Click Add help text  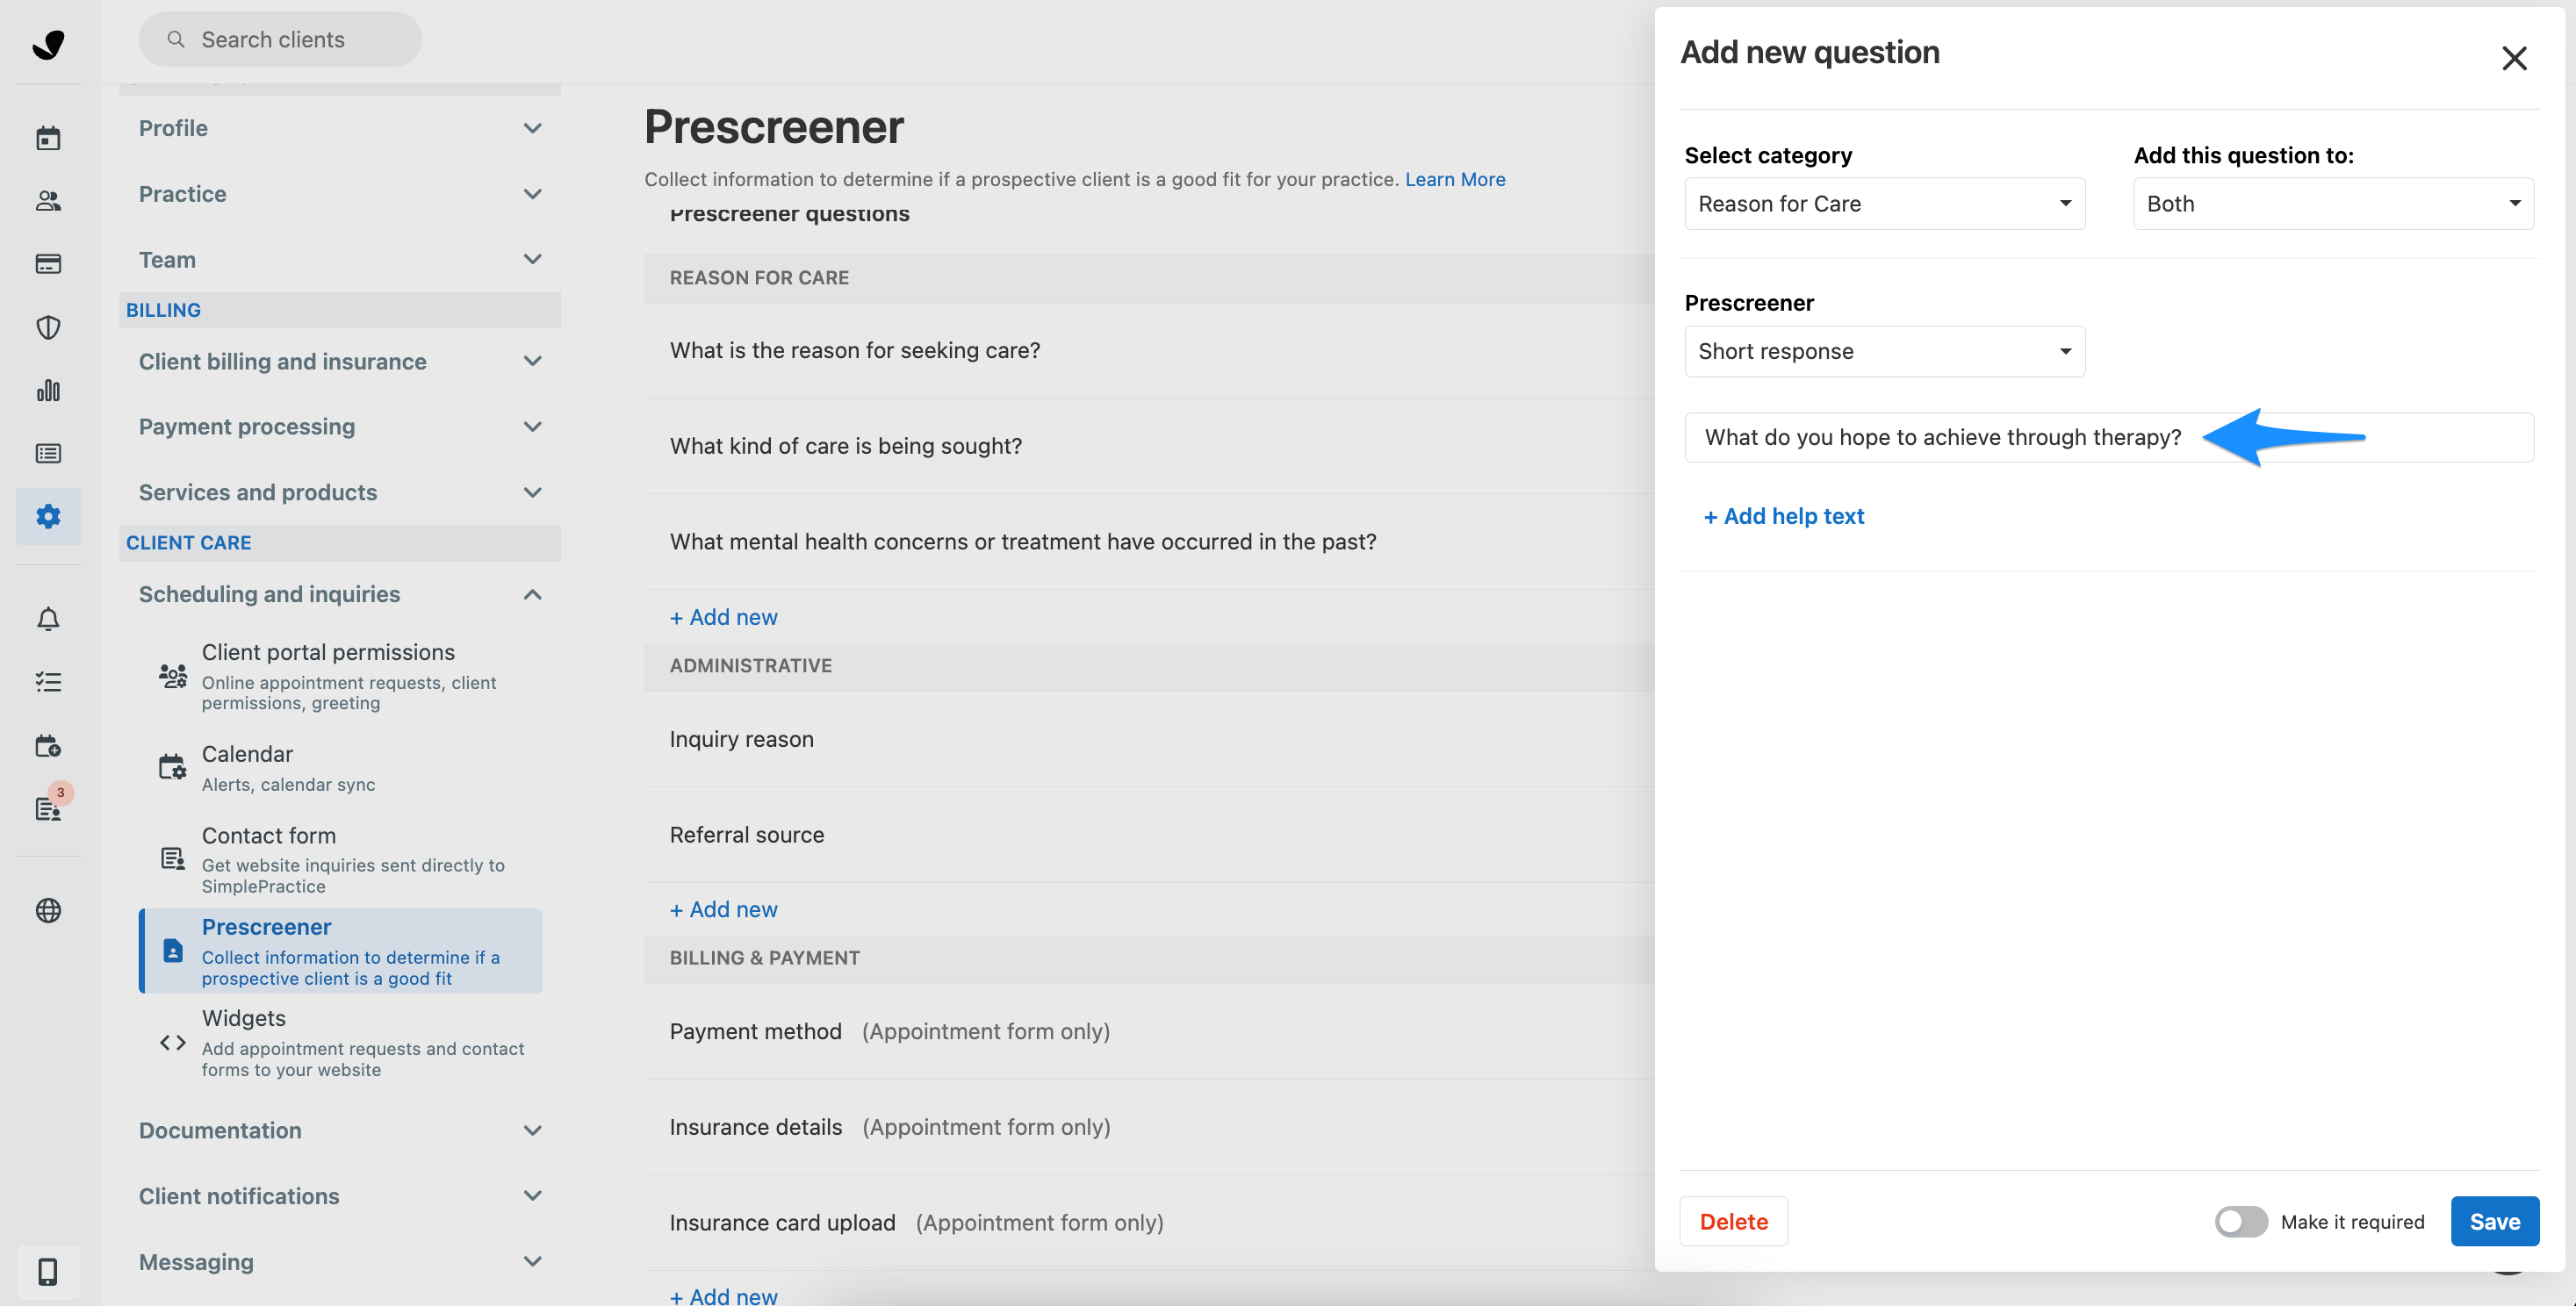point(1784,516)
